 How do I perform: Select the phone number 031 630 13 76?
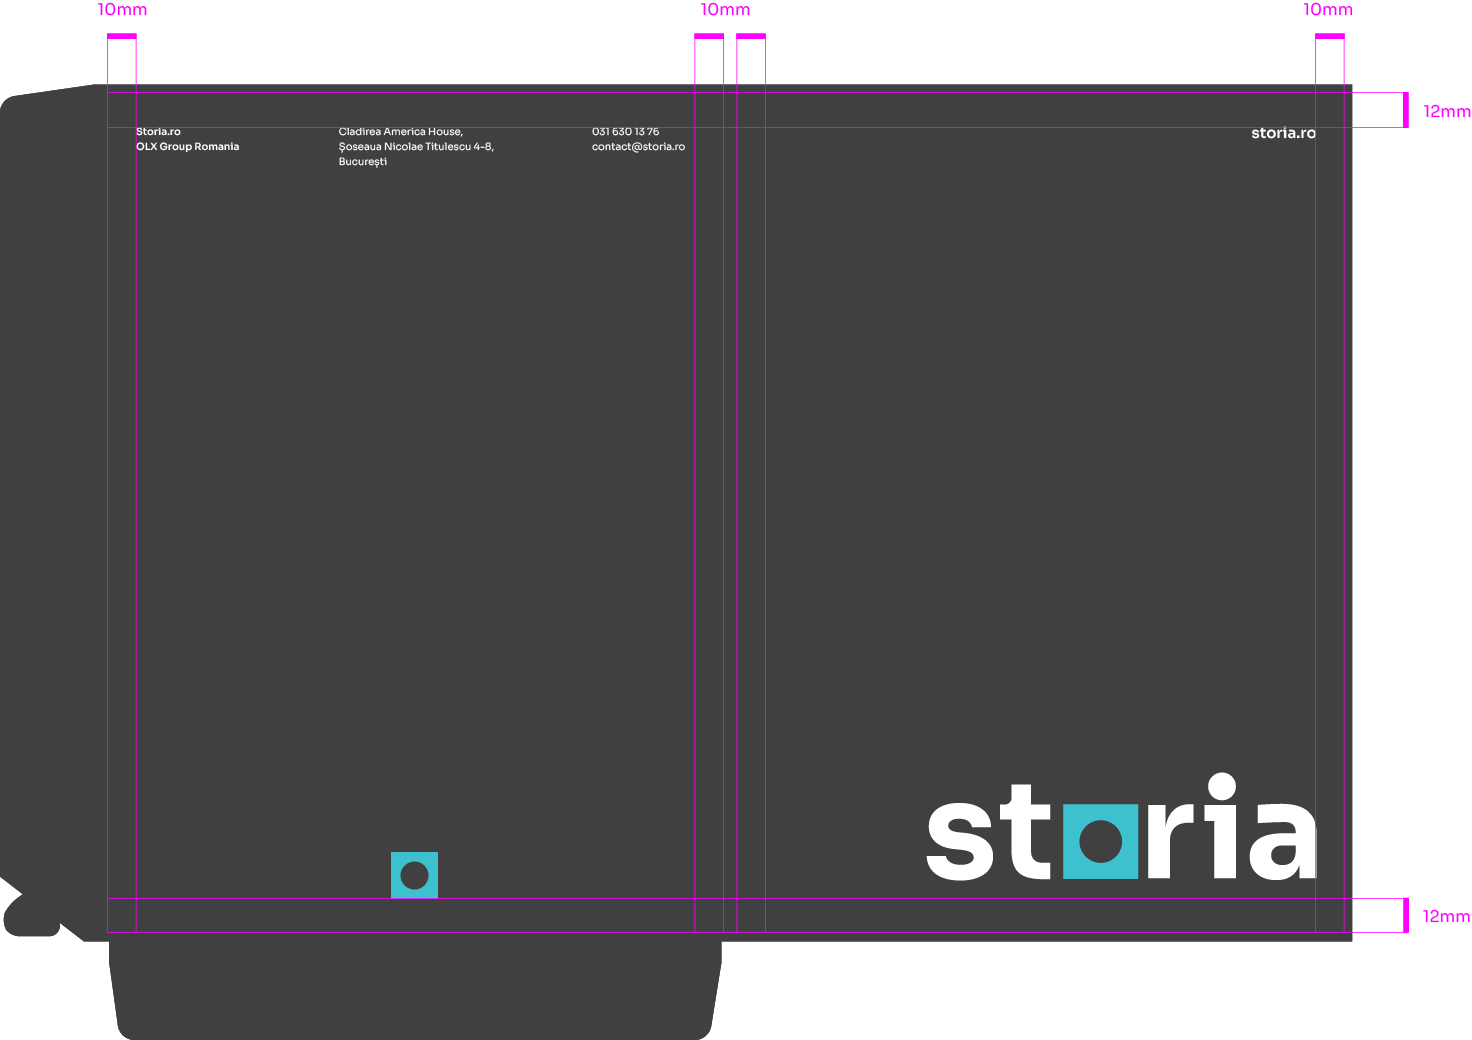tap(625, 132)
